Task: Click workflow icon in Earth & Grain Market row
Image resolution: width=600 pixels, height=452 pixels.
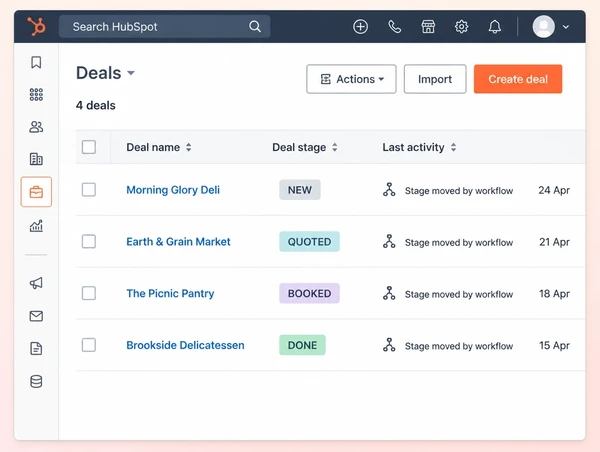Action: coord(389,242)
